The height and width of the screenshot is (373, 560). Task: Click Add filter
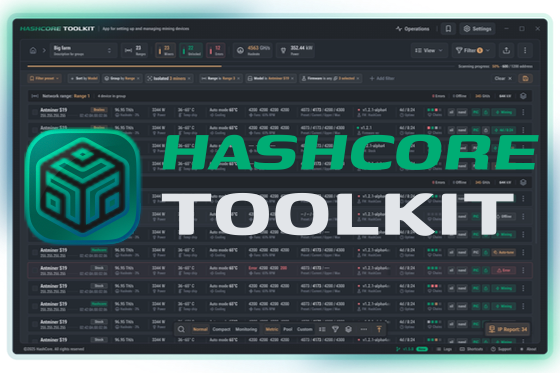[382, 78]
